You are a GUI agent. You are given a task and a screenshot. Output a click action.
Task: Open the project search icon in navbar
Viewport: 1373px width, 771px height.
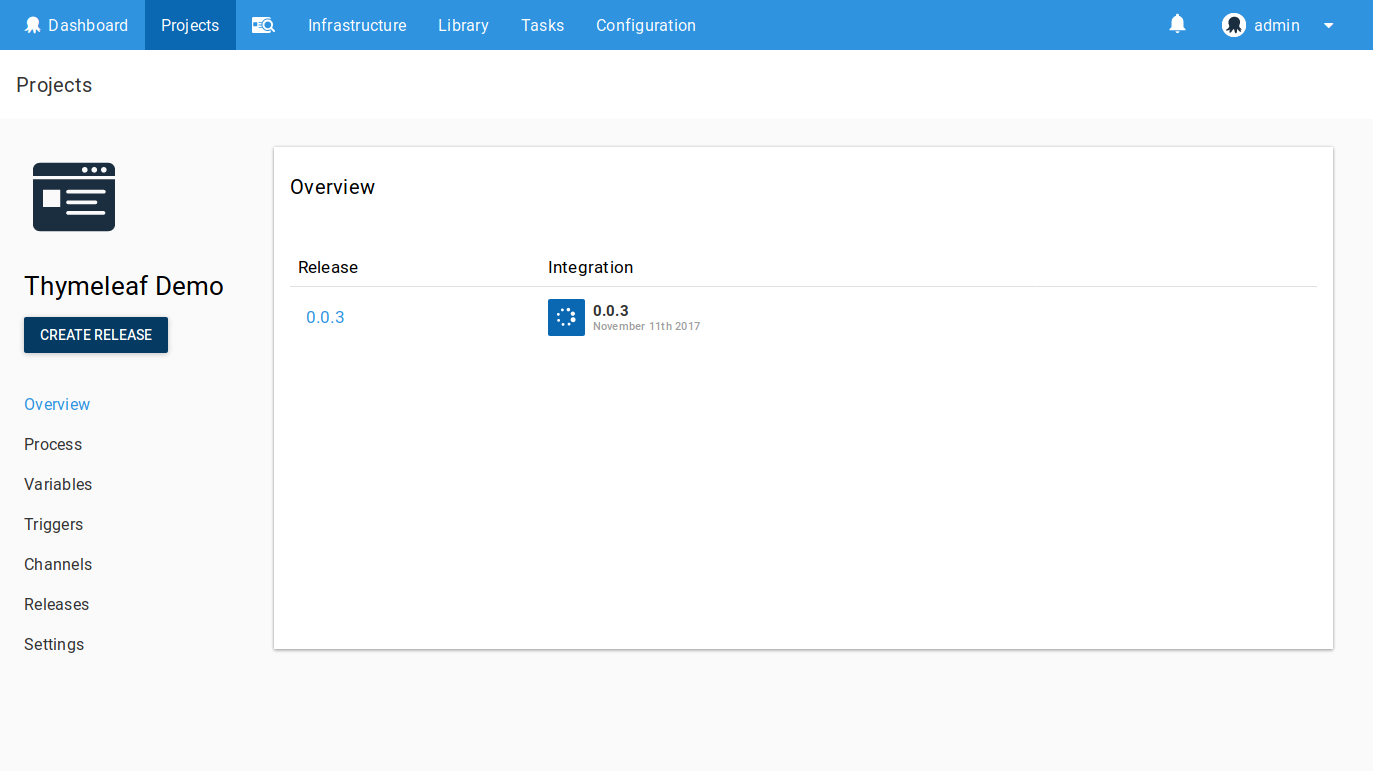pos(263,25)
